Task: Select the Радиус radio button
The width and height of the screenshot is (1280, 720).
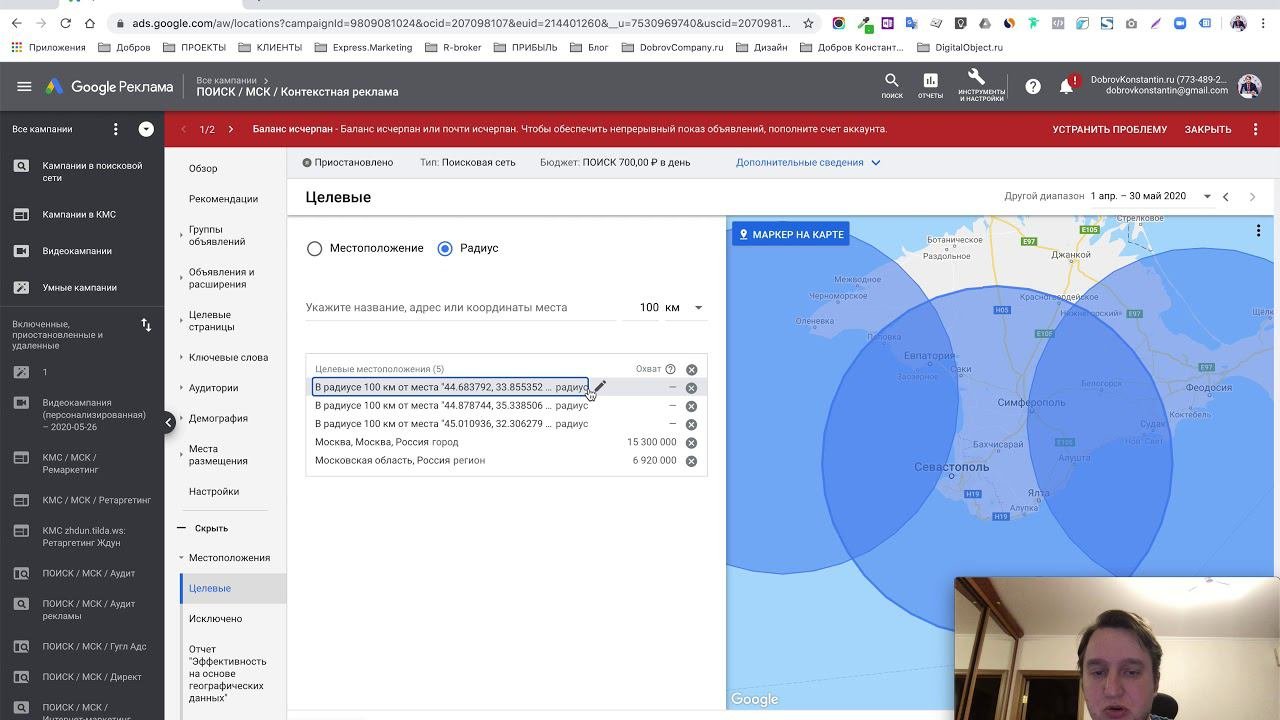Action: [445, 248]
